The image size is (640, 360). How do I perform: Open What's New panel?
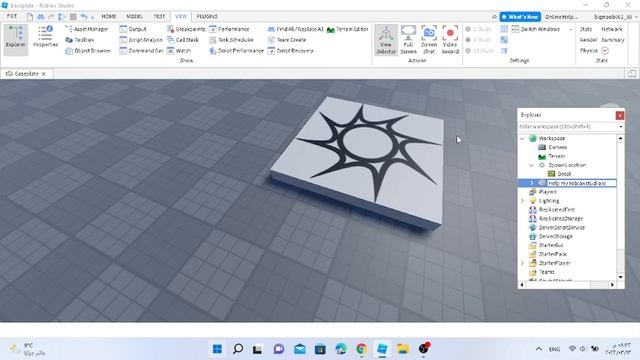pyautogui.click(x=520, y=17)
